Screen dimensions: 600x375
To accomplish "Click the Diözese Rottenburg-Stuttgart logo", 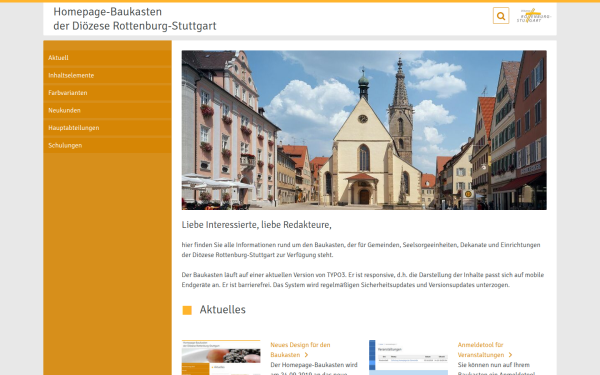I will pyautogui.click(x=534, y=16).
